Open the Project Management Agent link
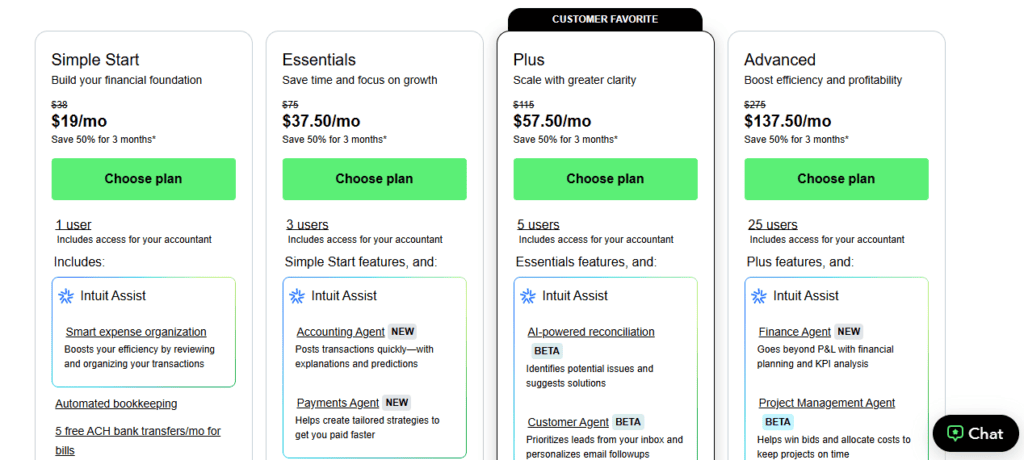Viewport: 1024px width, 460px height. pos(827,403)
